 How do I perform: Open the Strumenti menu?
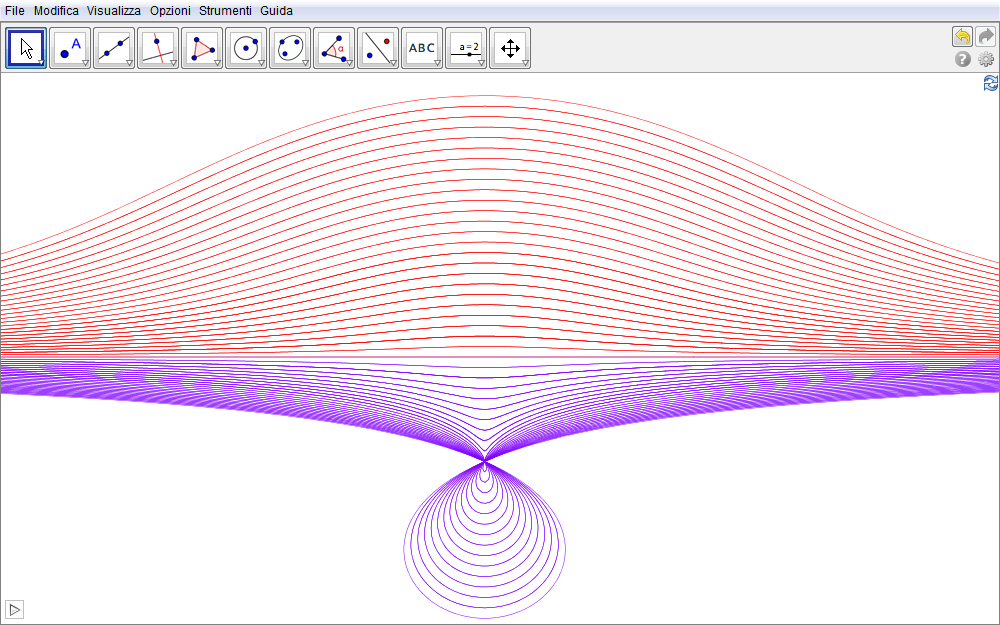click(225, 10)
